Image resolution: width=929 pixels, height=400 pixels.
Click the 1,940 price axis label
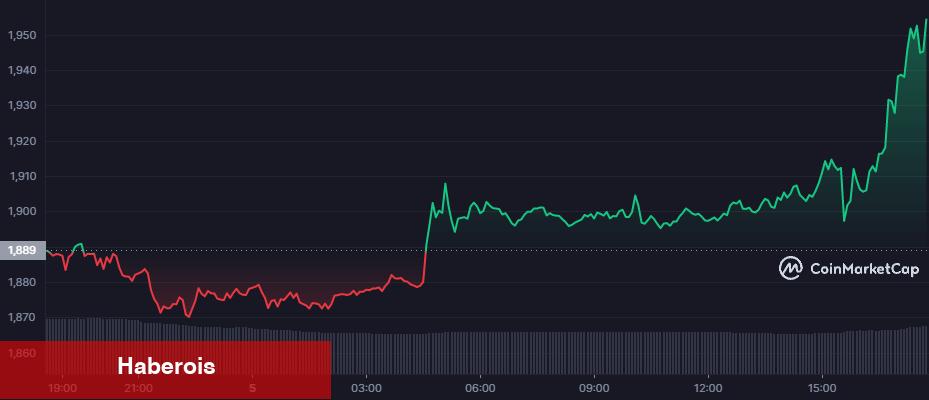pos(23,71)
